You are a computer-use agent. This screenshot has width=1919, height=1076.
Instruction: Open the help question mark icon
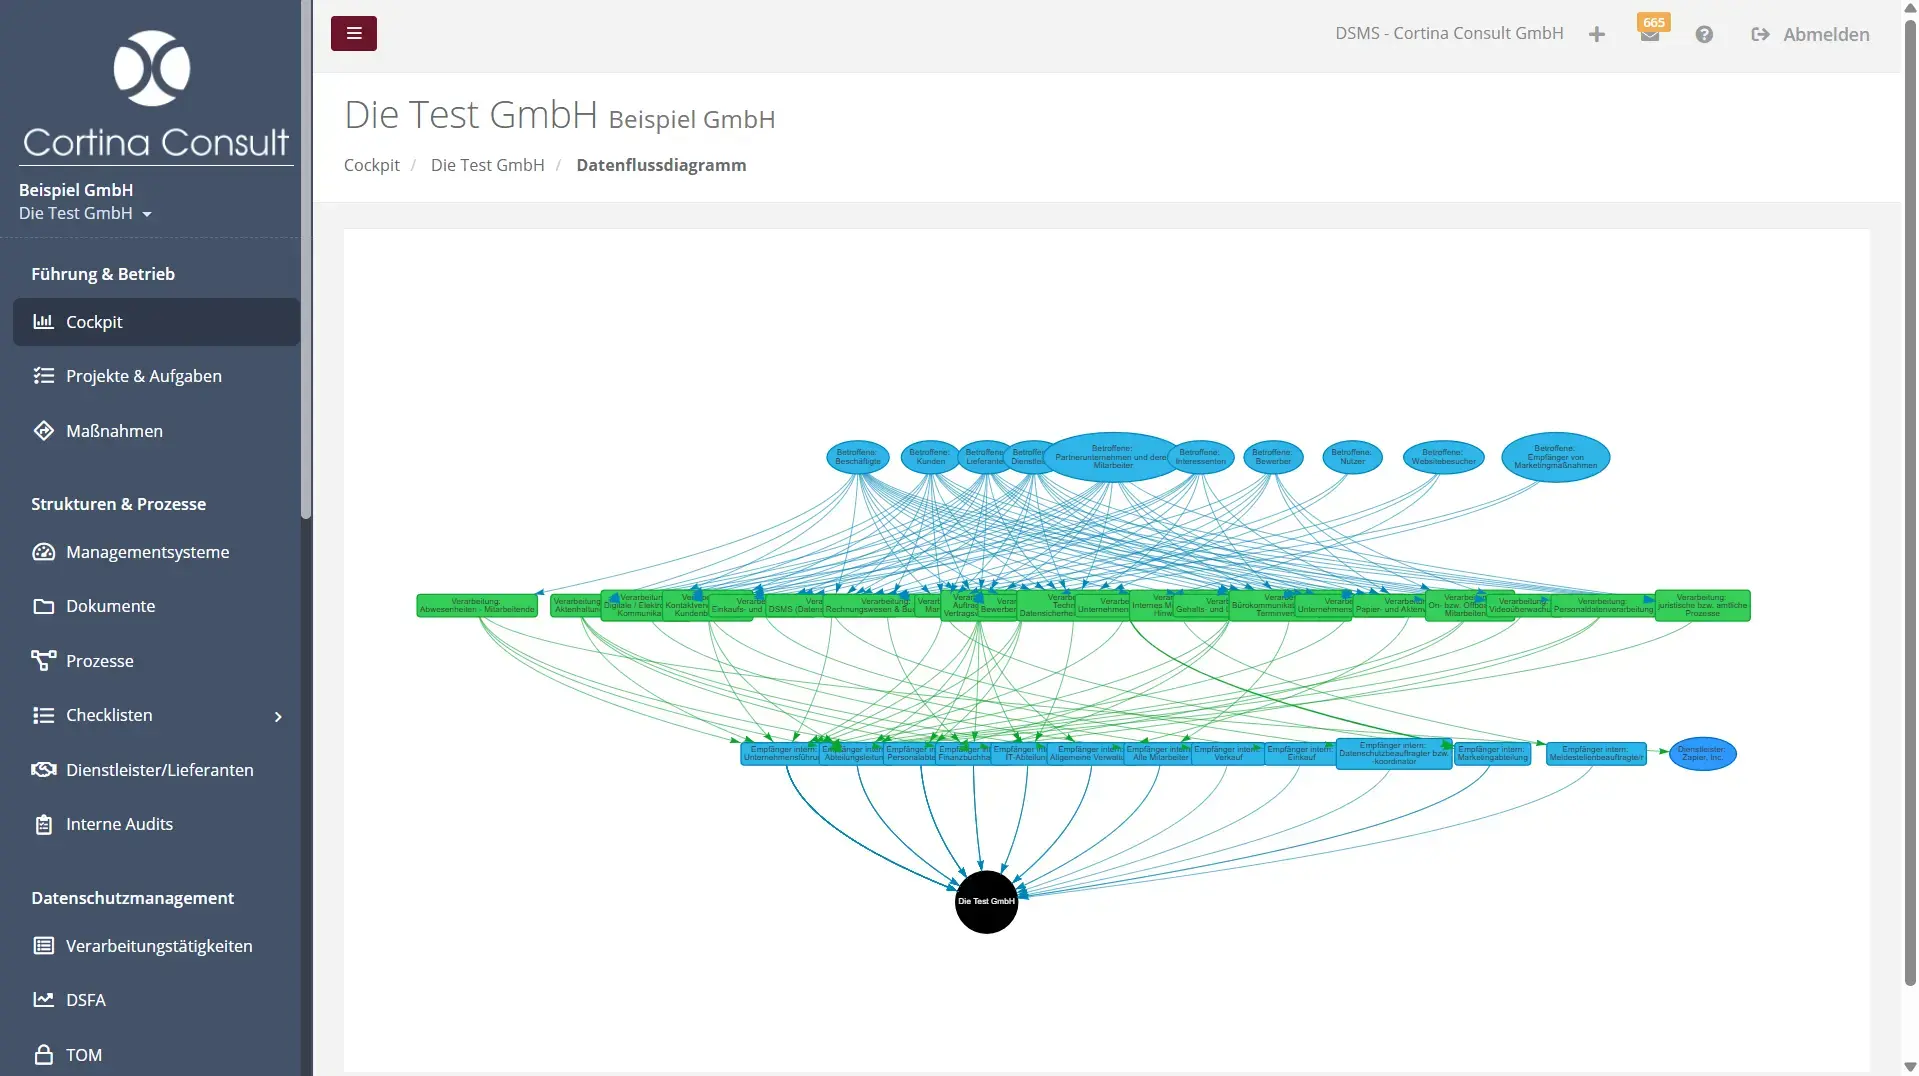tap(1704, 35)
